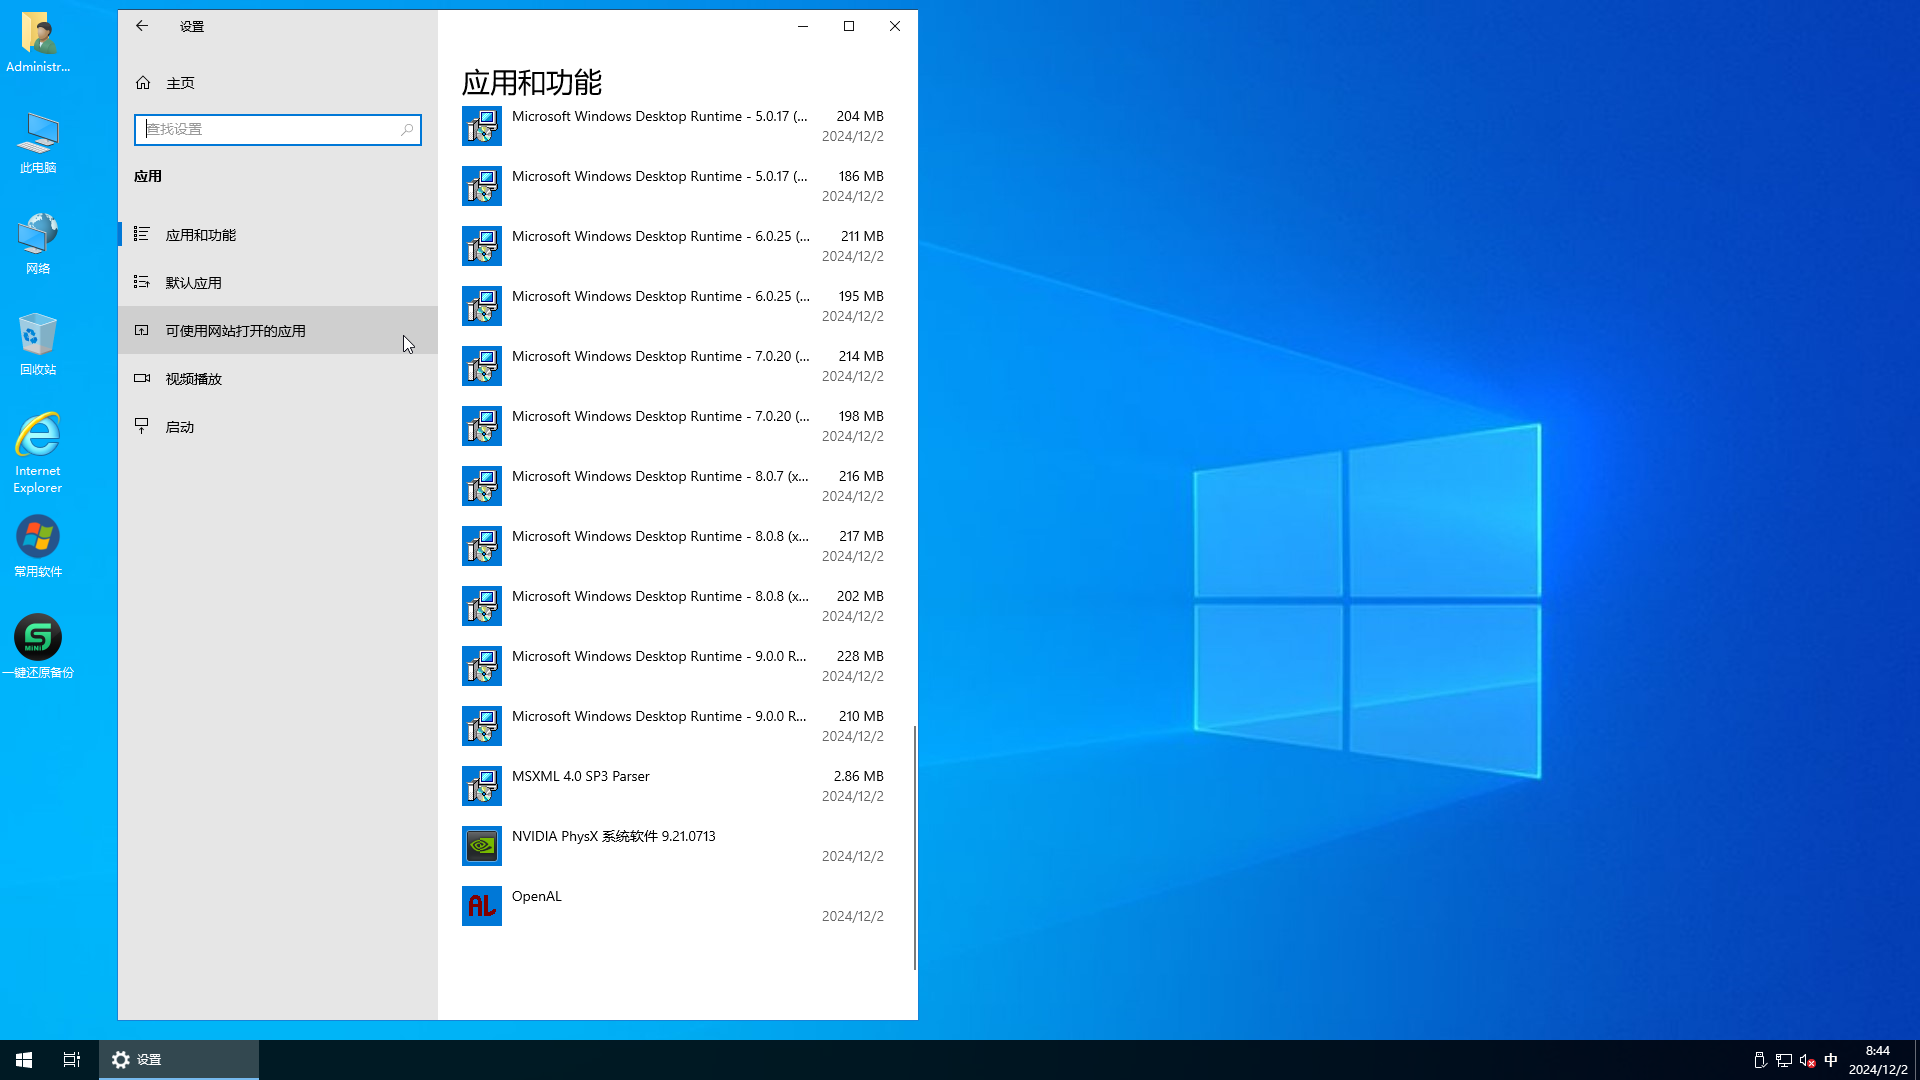The width and height of the screenshot is (1920, 1080).
Task: Go back using the settings back arrow
Action: point(142,26)
